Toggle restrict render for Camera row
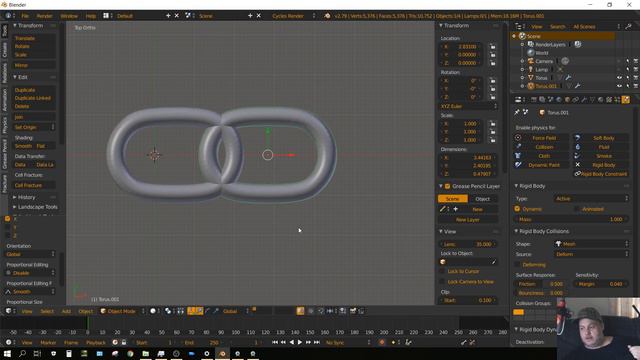The width and height of the screenshot is (640, 360). pos(636,61)
